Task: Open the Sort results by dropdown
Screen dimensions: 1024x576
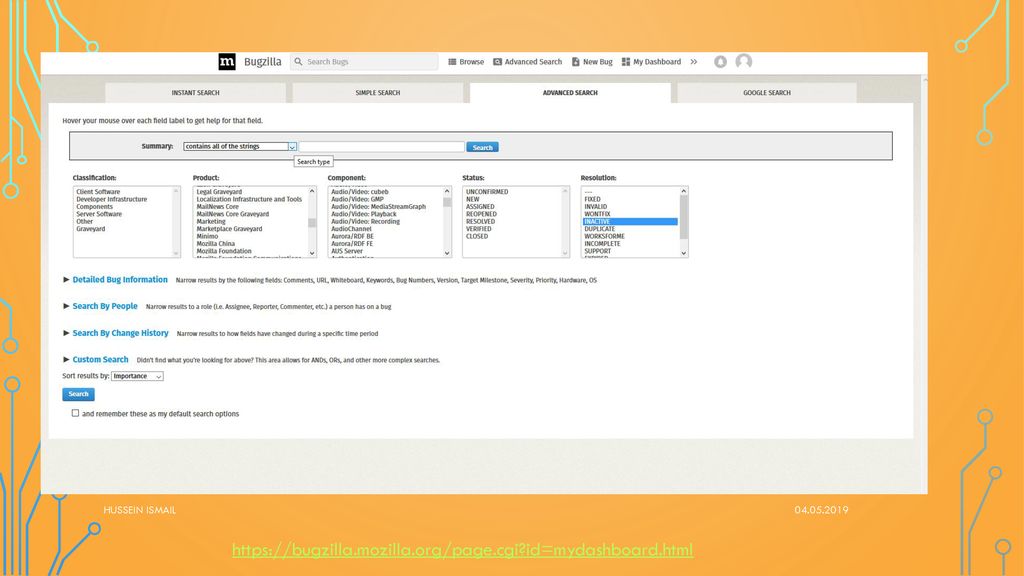Action: (x=137, y=376)
